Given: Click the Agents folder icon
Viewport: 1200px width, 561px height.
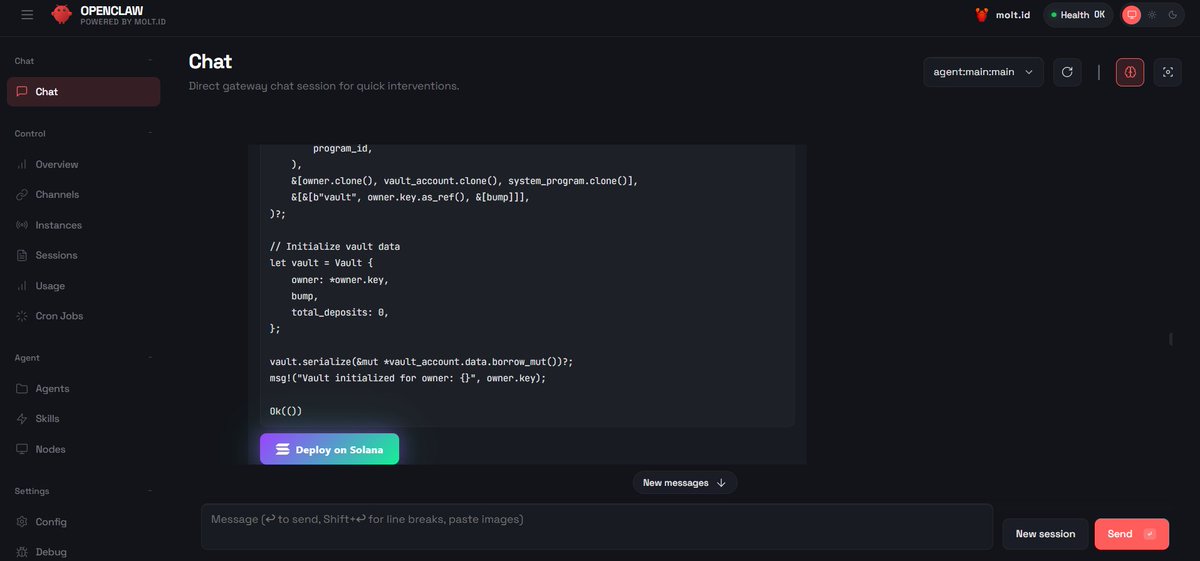Looking at the screenshot, I should click(22, 388).
